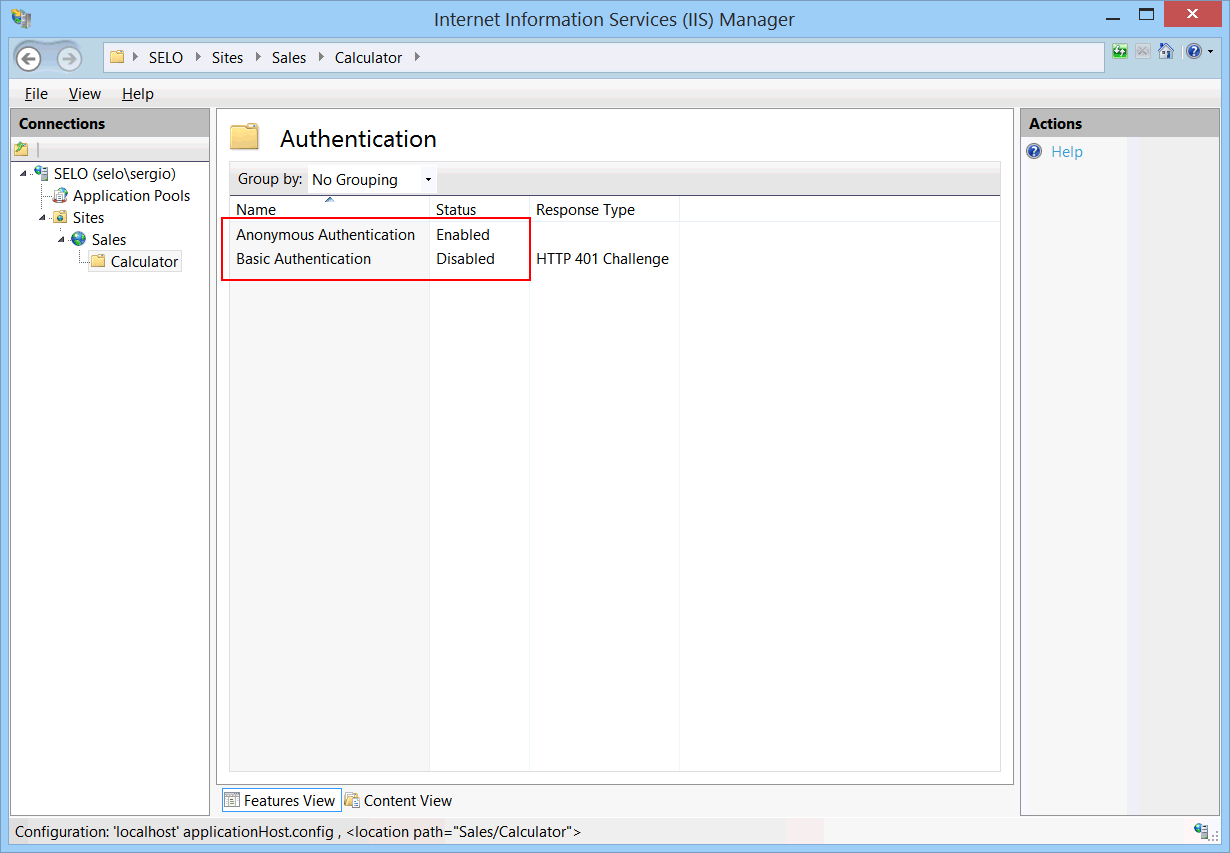The width and height of the screenshot is (1230, 853).
Task: Select Application Pools in Connections tree
Action: click(x=131, y=196)
